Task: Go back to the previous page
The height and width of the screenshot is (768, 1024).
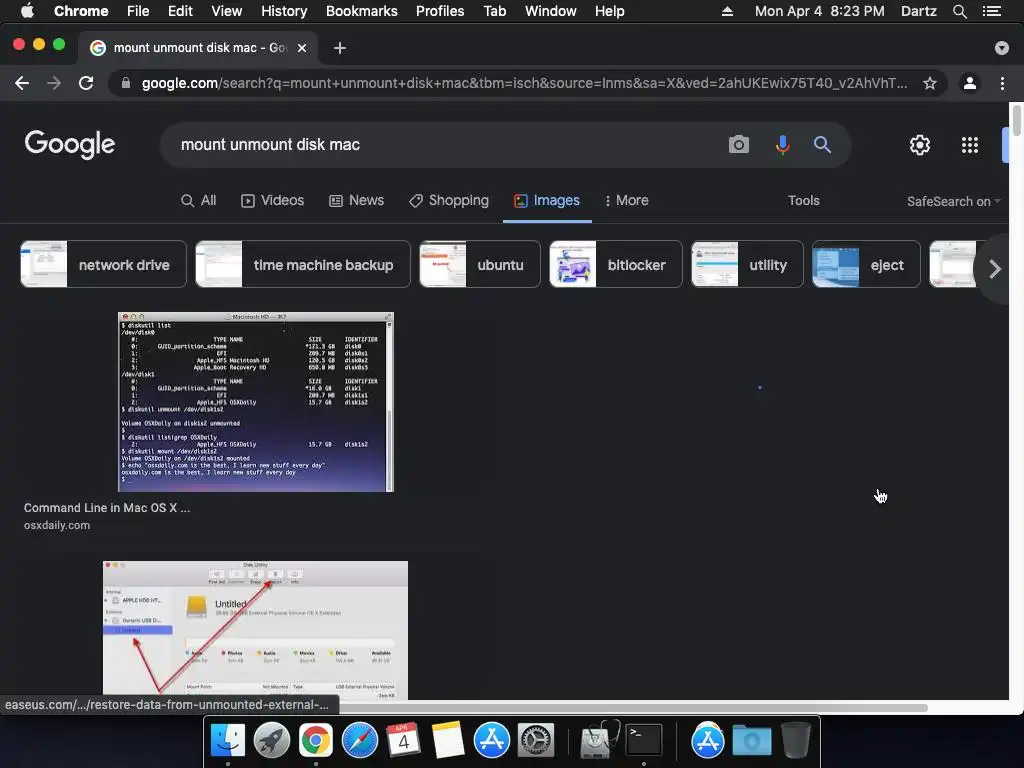Action: (22, 83)
